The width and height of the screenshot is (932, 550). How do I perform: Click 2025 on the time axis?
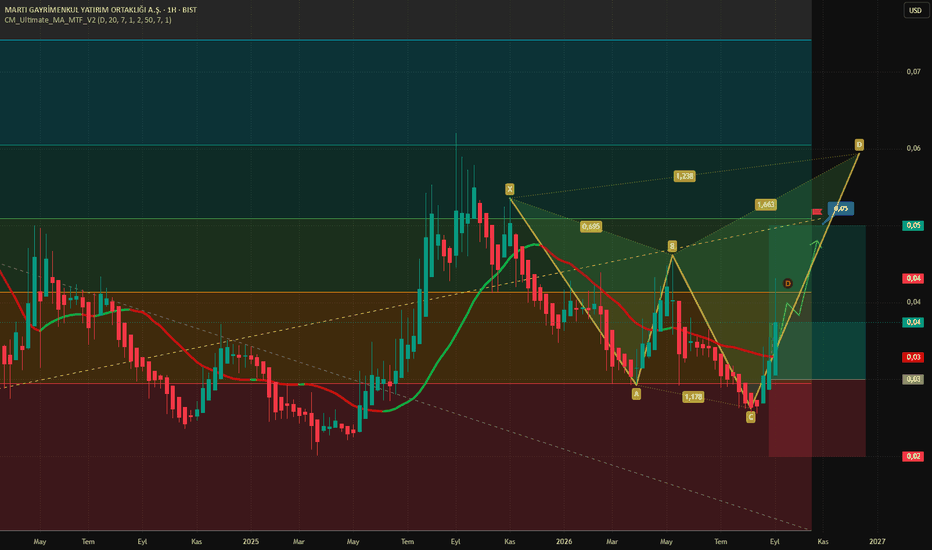[251, 542]
